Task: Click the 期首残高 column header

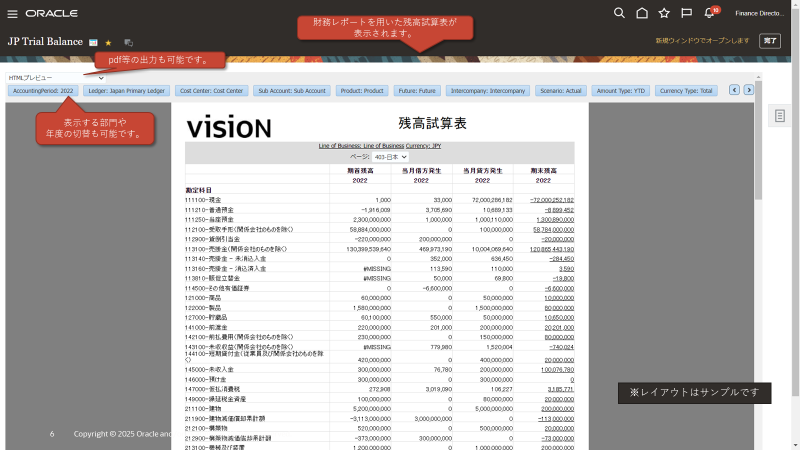Action: 360,171
